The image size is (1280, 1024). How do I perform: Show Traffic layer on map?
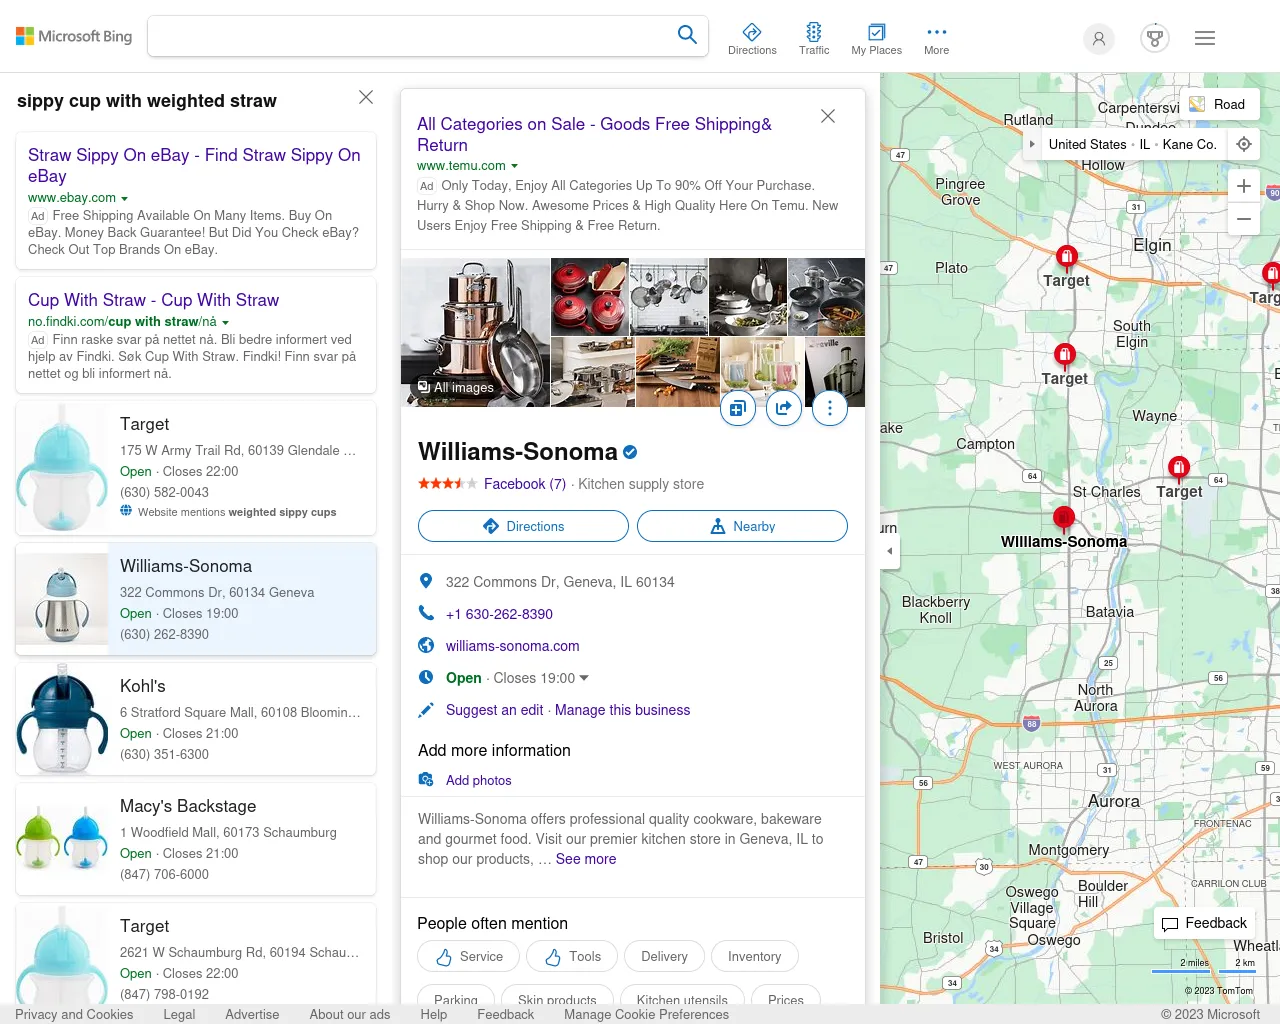click(x=814, y=38)
